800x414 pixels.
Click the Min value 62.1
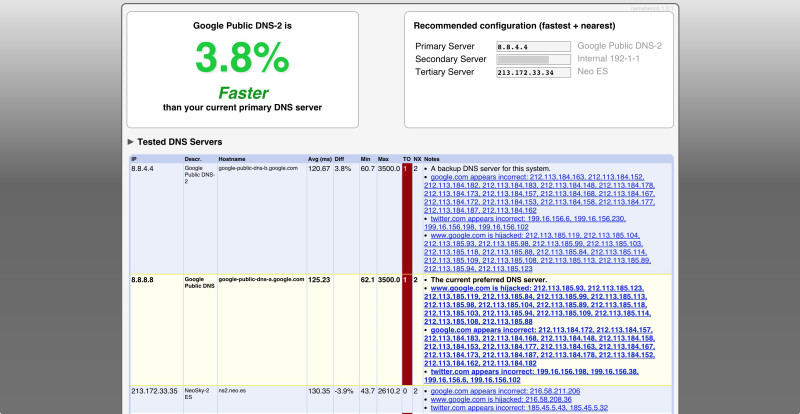pos(367,280)
